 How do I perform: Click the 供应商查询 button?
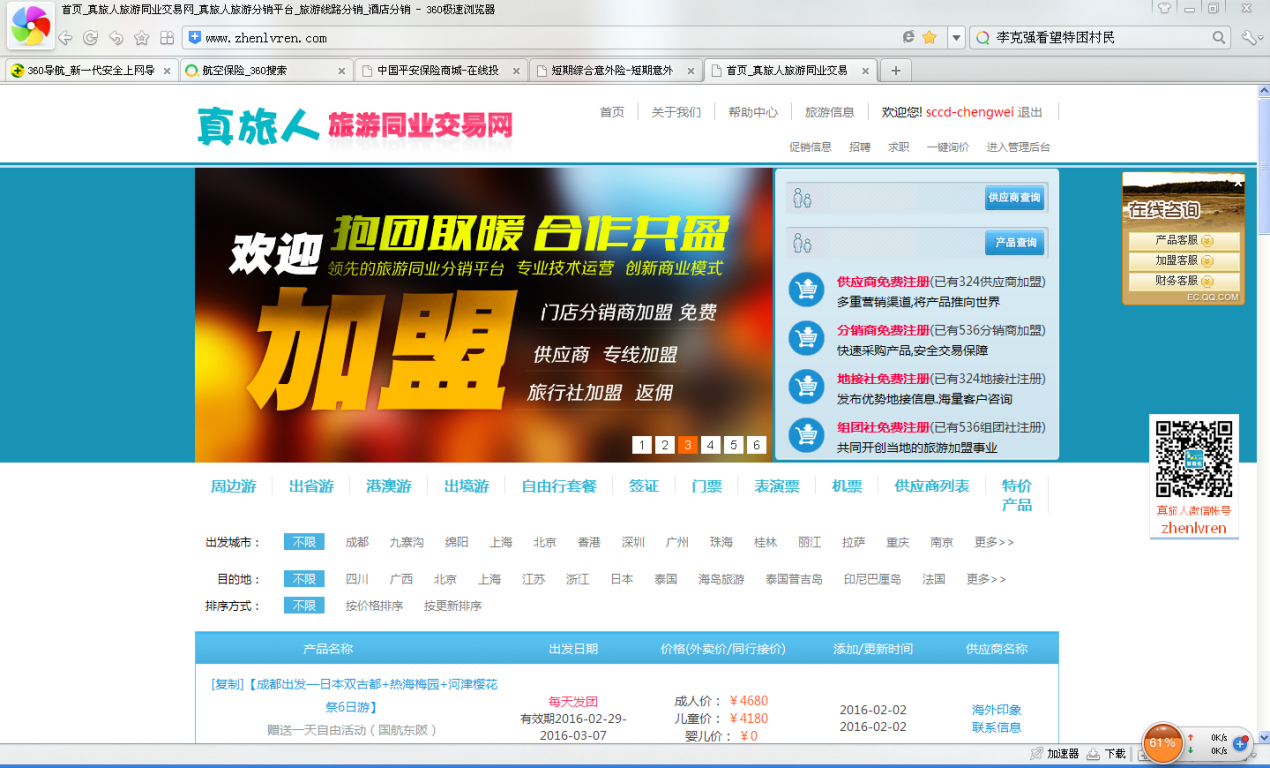(x=1014, y=198)
